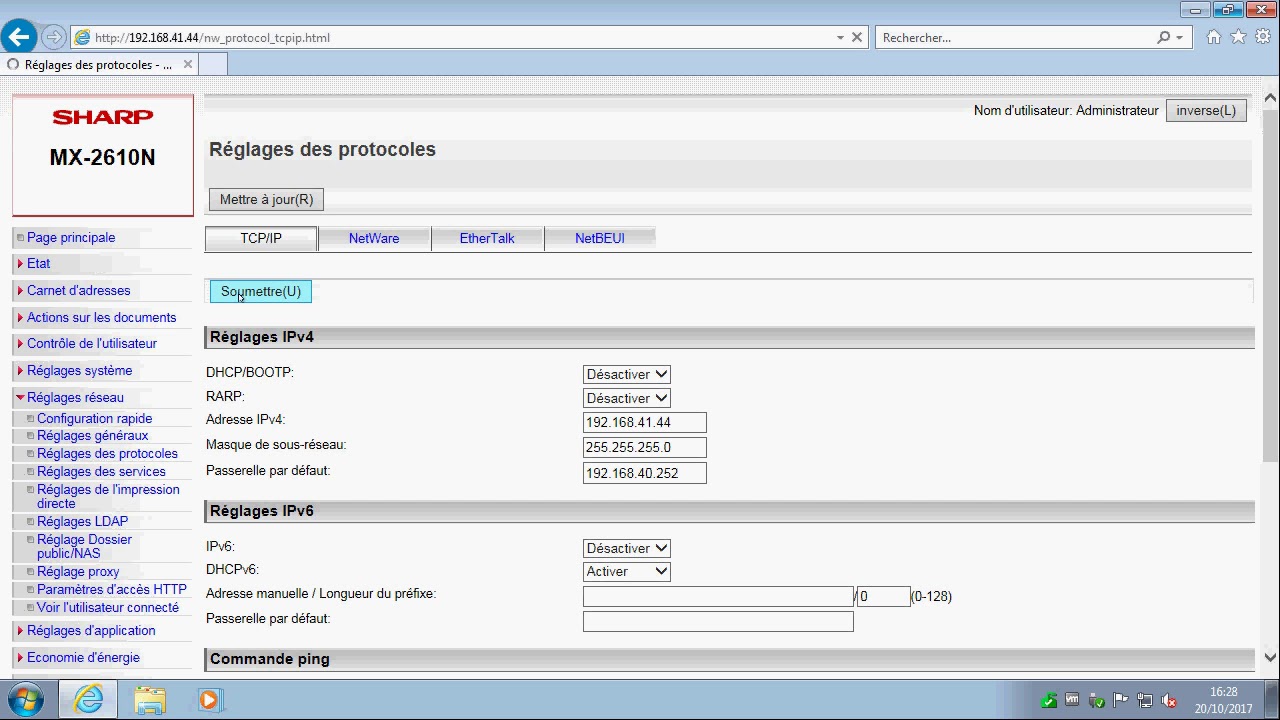Viewport: 1280px width, 720px height.
Task: Click the Windows Start button
Action: point(27,699)
